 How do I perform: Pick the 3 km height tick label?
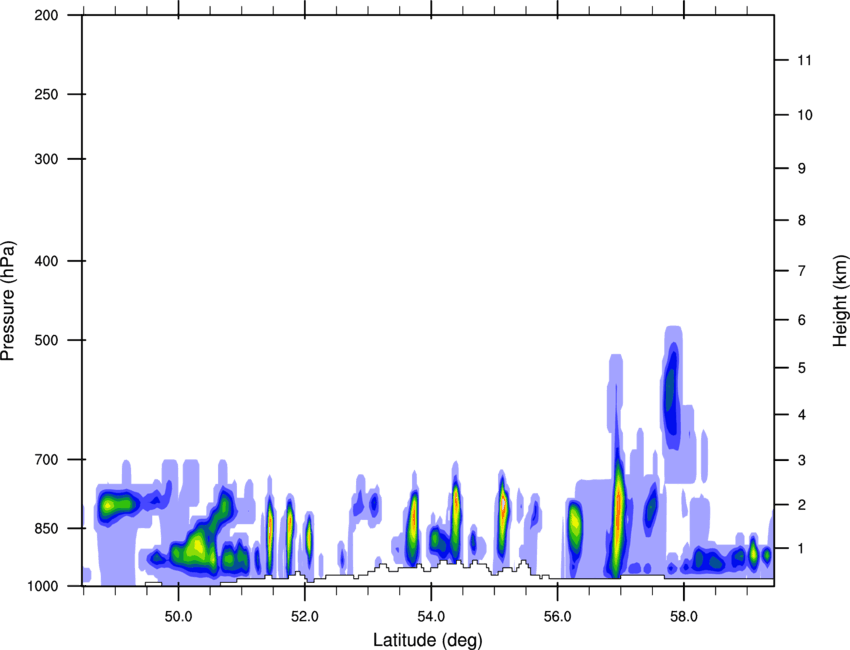[802, 460]
